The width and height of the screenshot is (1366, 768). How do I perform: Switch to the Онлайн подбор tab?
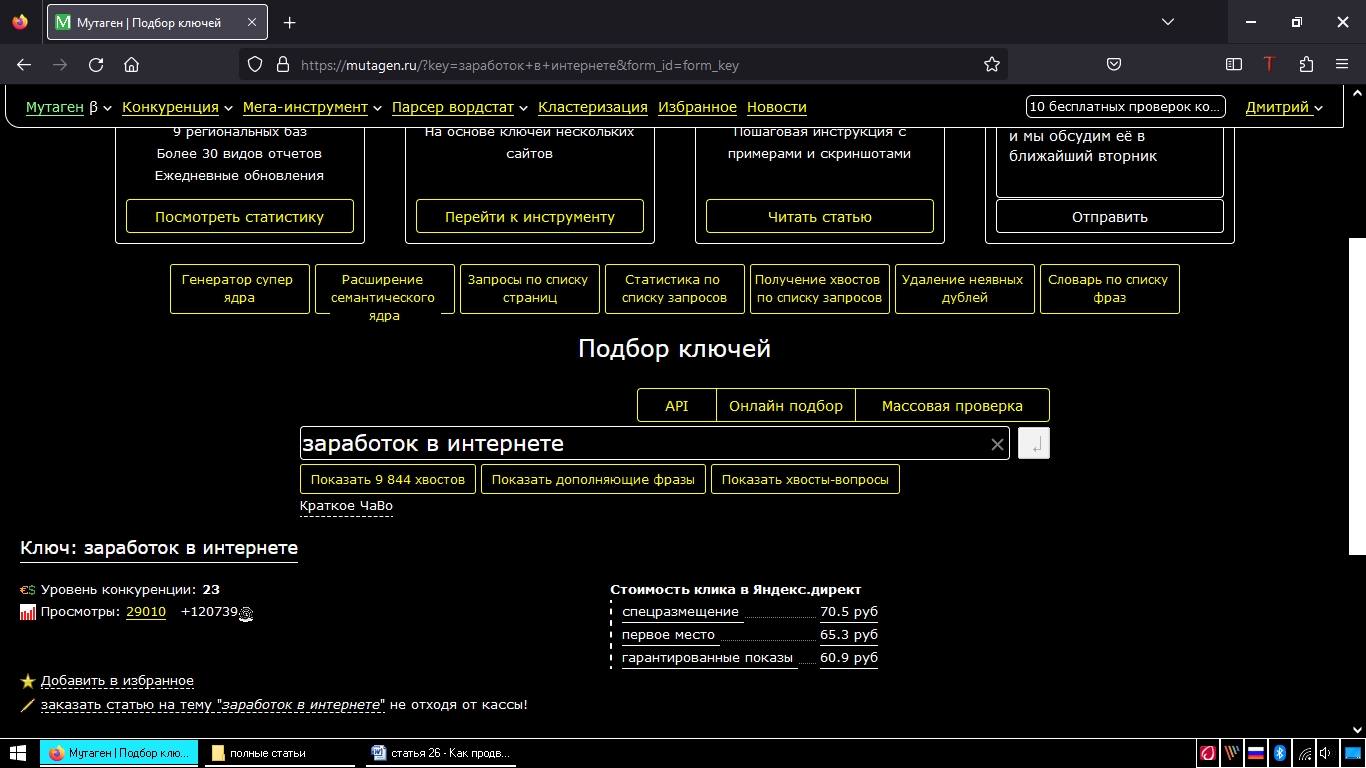[786, 406]
